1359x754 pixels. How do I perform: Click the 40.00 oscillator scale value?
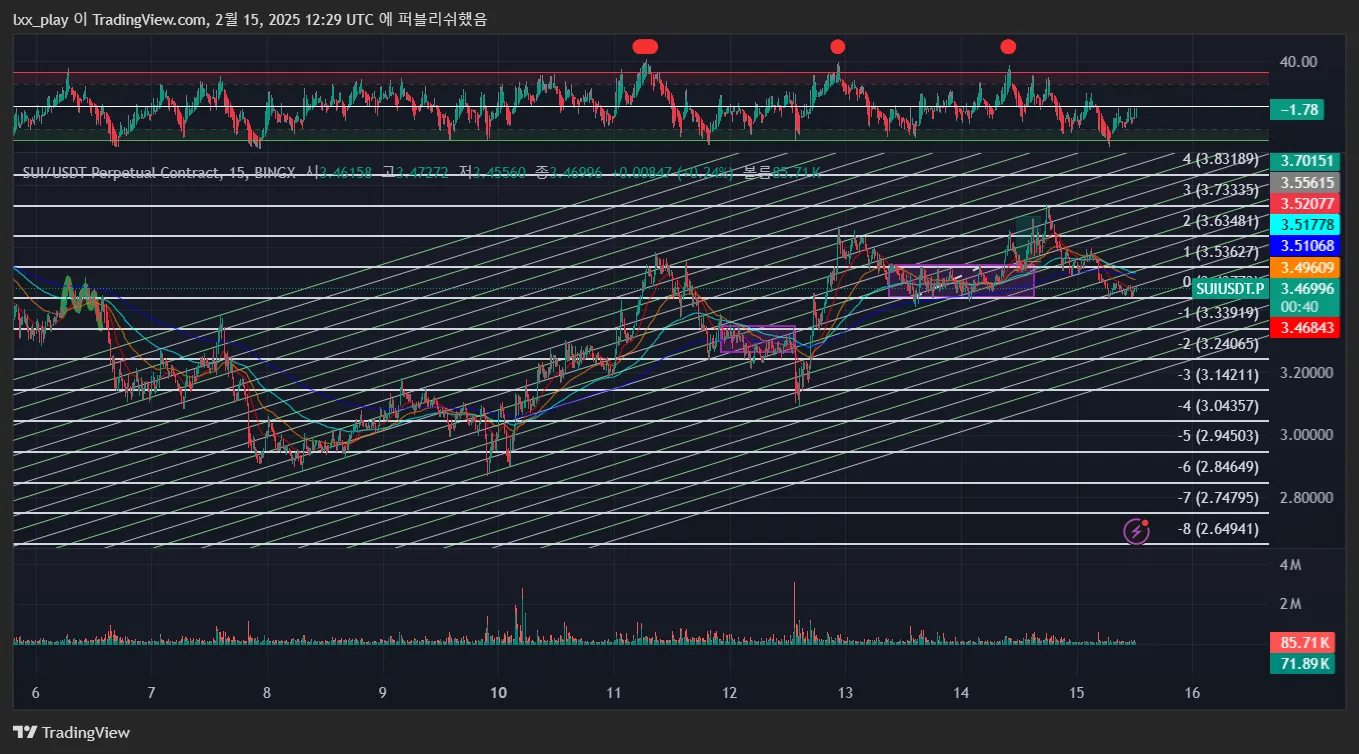click(x=1298, y=62)
